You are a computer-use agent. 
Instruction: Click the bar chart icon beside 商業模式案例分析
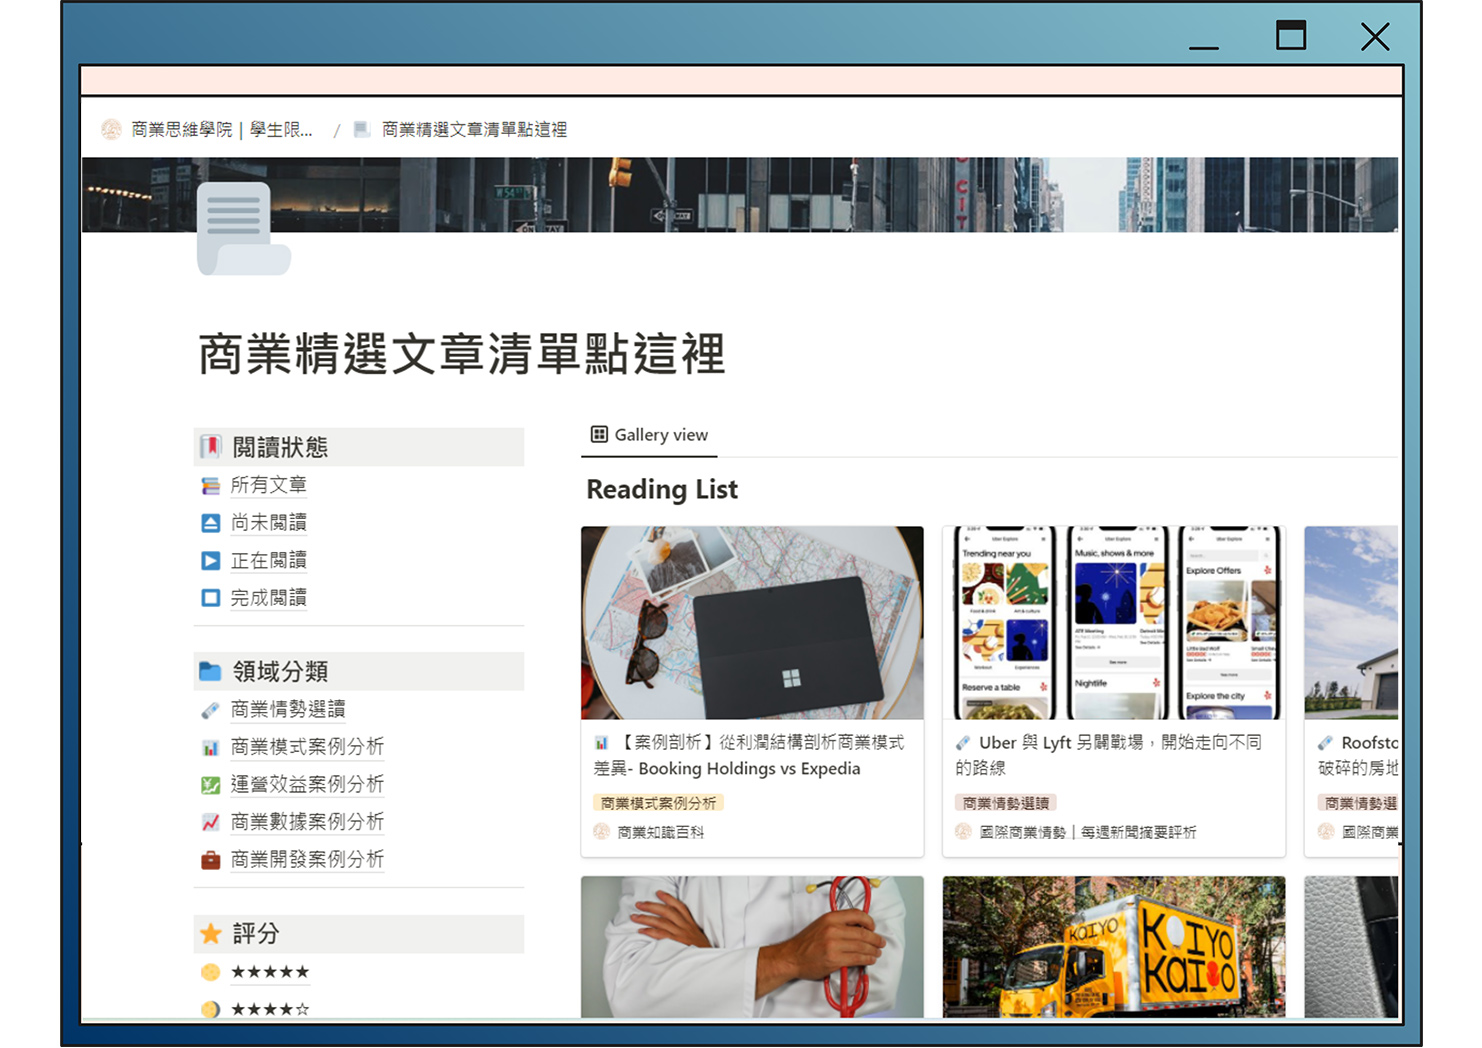pyautogui.click(x=210, y=747)
